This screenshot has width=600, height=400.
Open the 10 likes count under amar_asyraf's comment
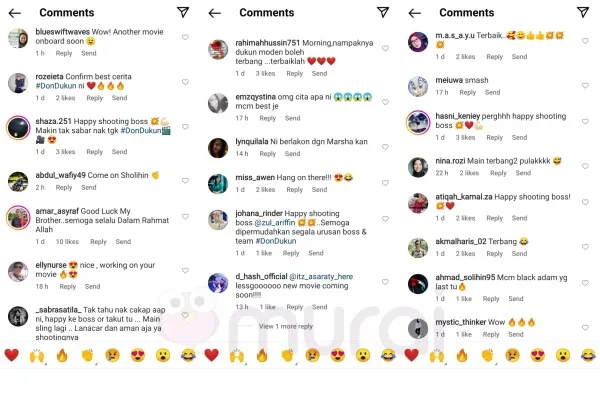[67, 242]
